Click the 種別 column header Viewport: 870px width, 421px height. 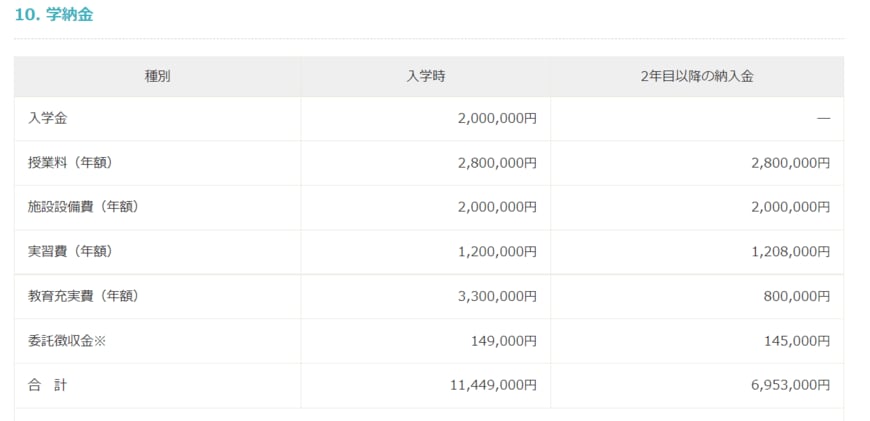(x=157, y=76)
